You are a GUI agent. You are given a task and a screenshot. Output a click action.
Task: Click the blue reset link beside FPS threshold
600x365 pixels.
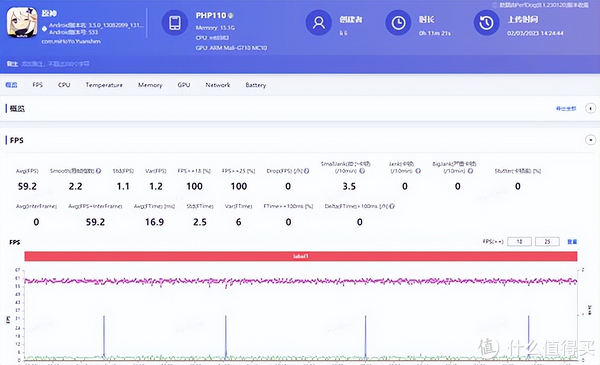click(x=572, y=241)
